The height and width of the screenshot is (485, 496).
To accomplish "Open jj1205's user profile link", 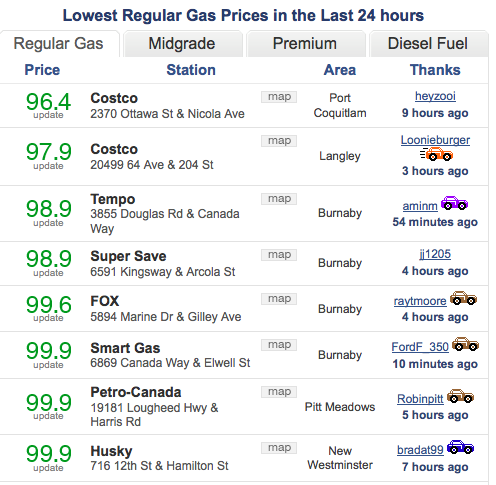I will pyautogui.click(x=435, y=254).
